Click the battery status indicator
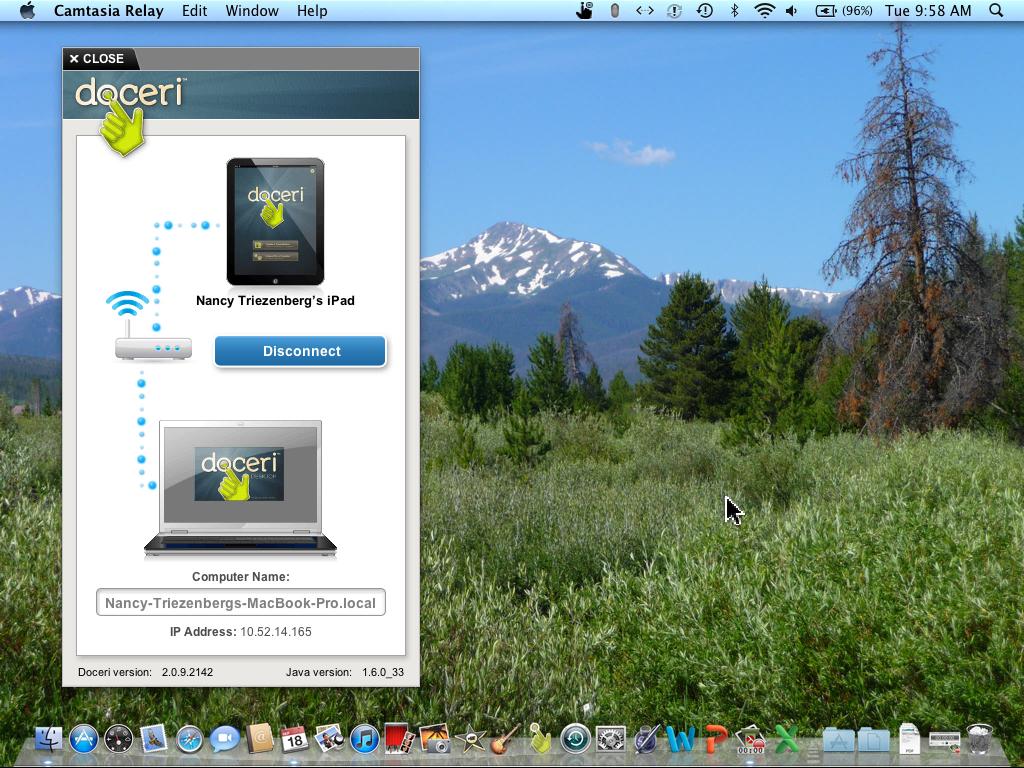 click(844, 10)
